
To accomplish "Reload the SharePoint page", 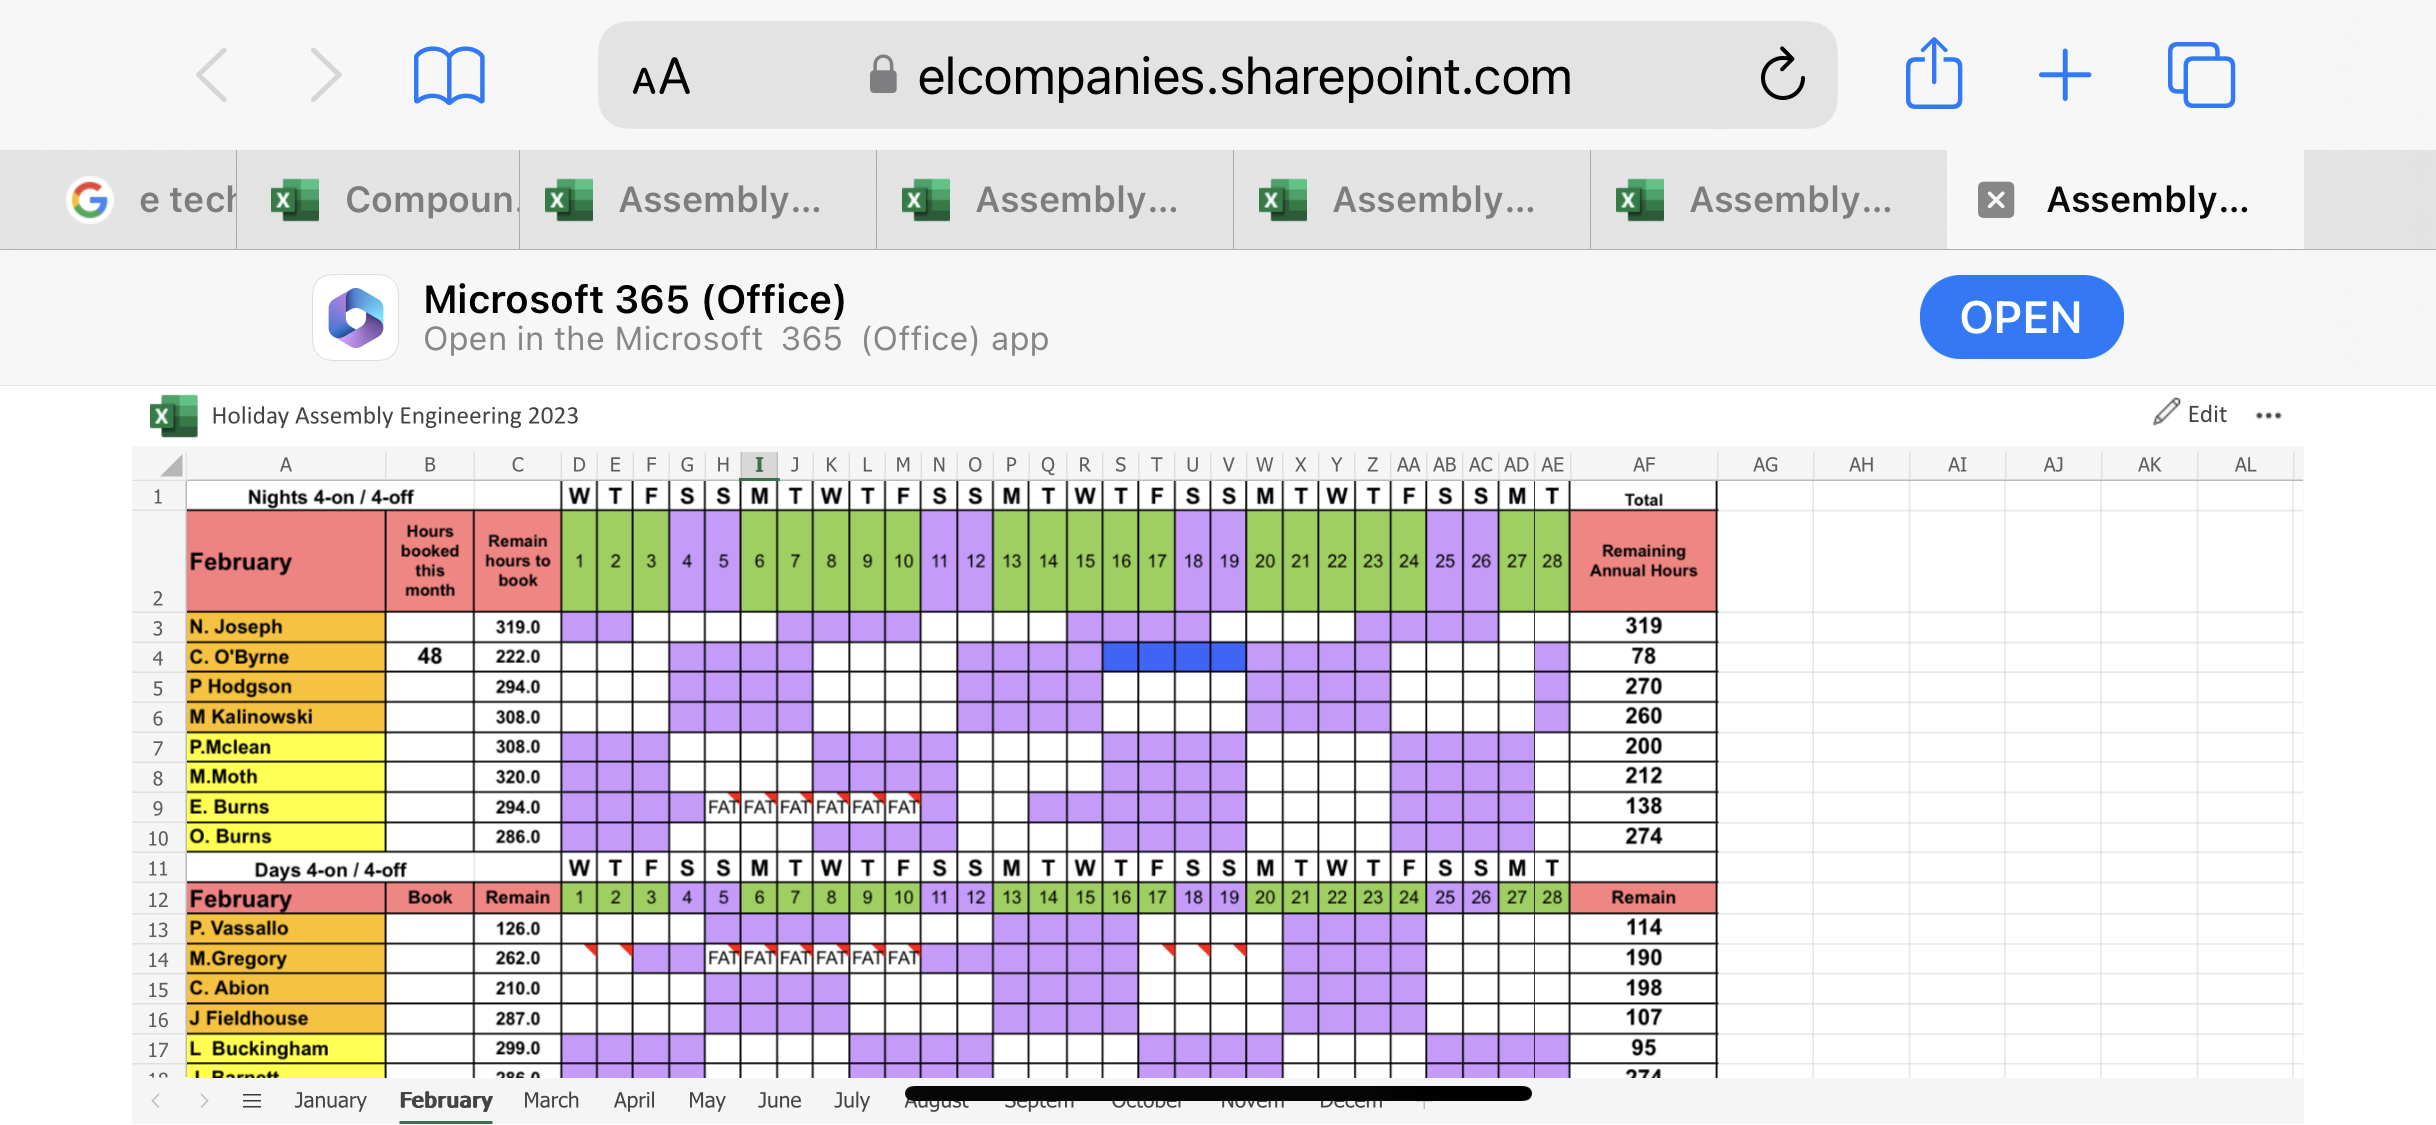I will pyautogui.click(x=1782, y=75).
